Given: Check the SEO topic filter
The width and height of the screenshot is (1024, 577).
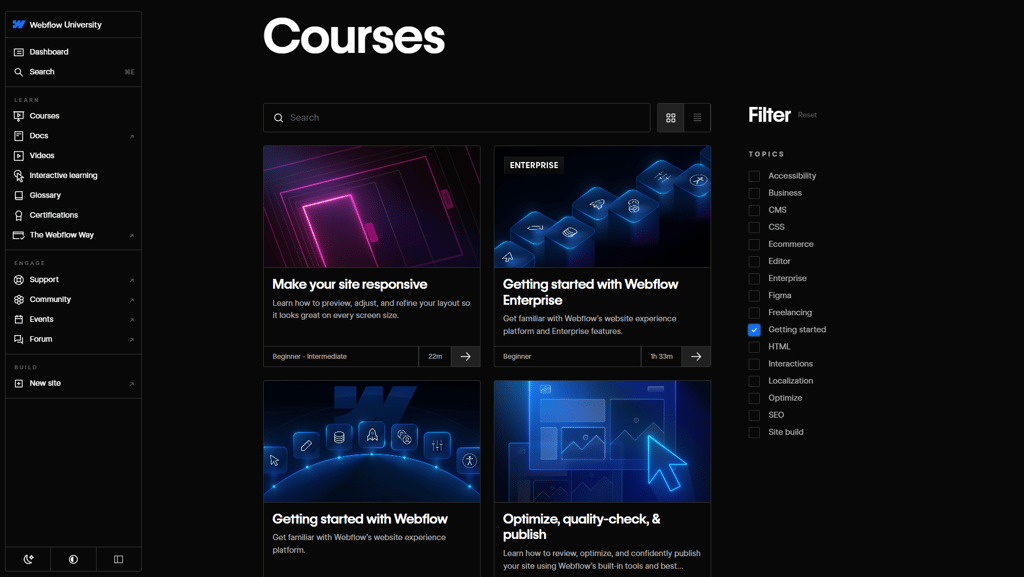Looking at the screenshot, I should click(754, 415).
